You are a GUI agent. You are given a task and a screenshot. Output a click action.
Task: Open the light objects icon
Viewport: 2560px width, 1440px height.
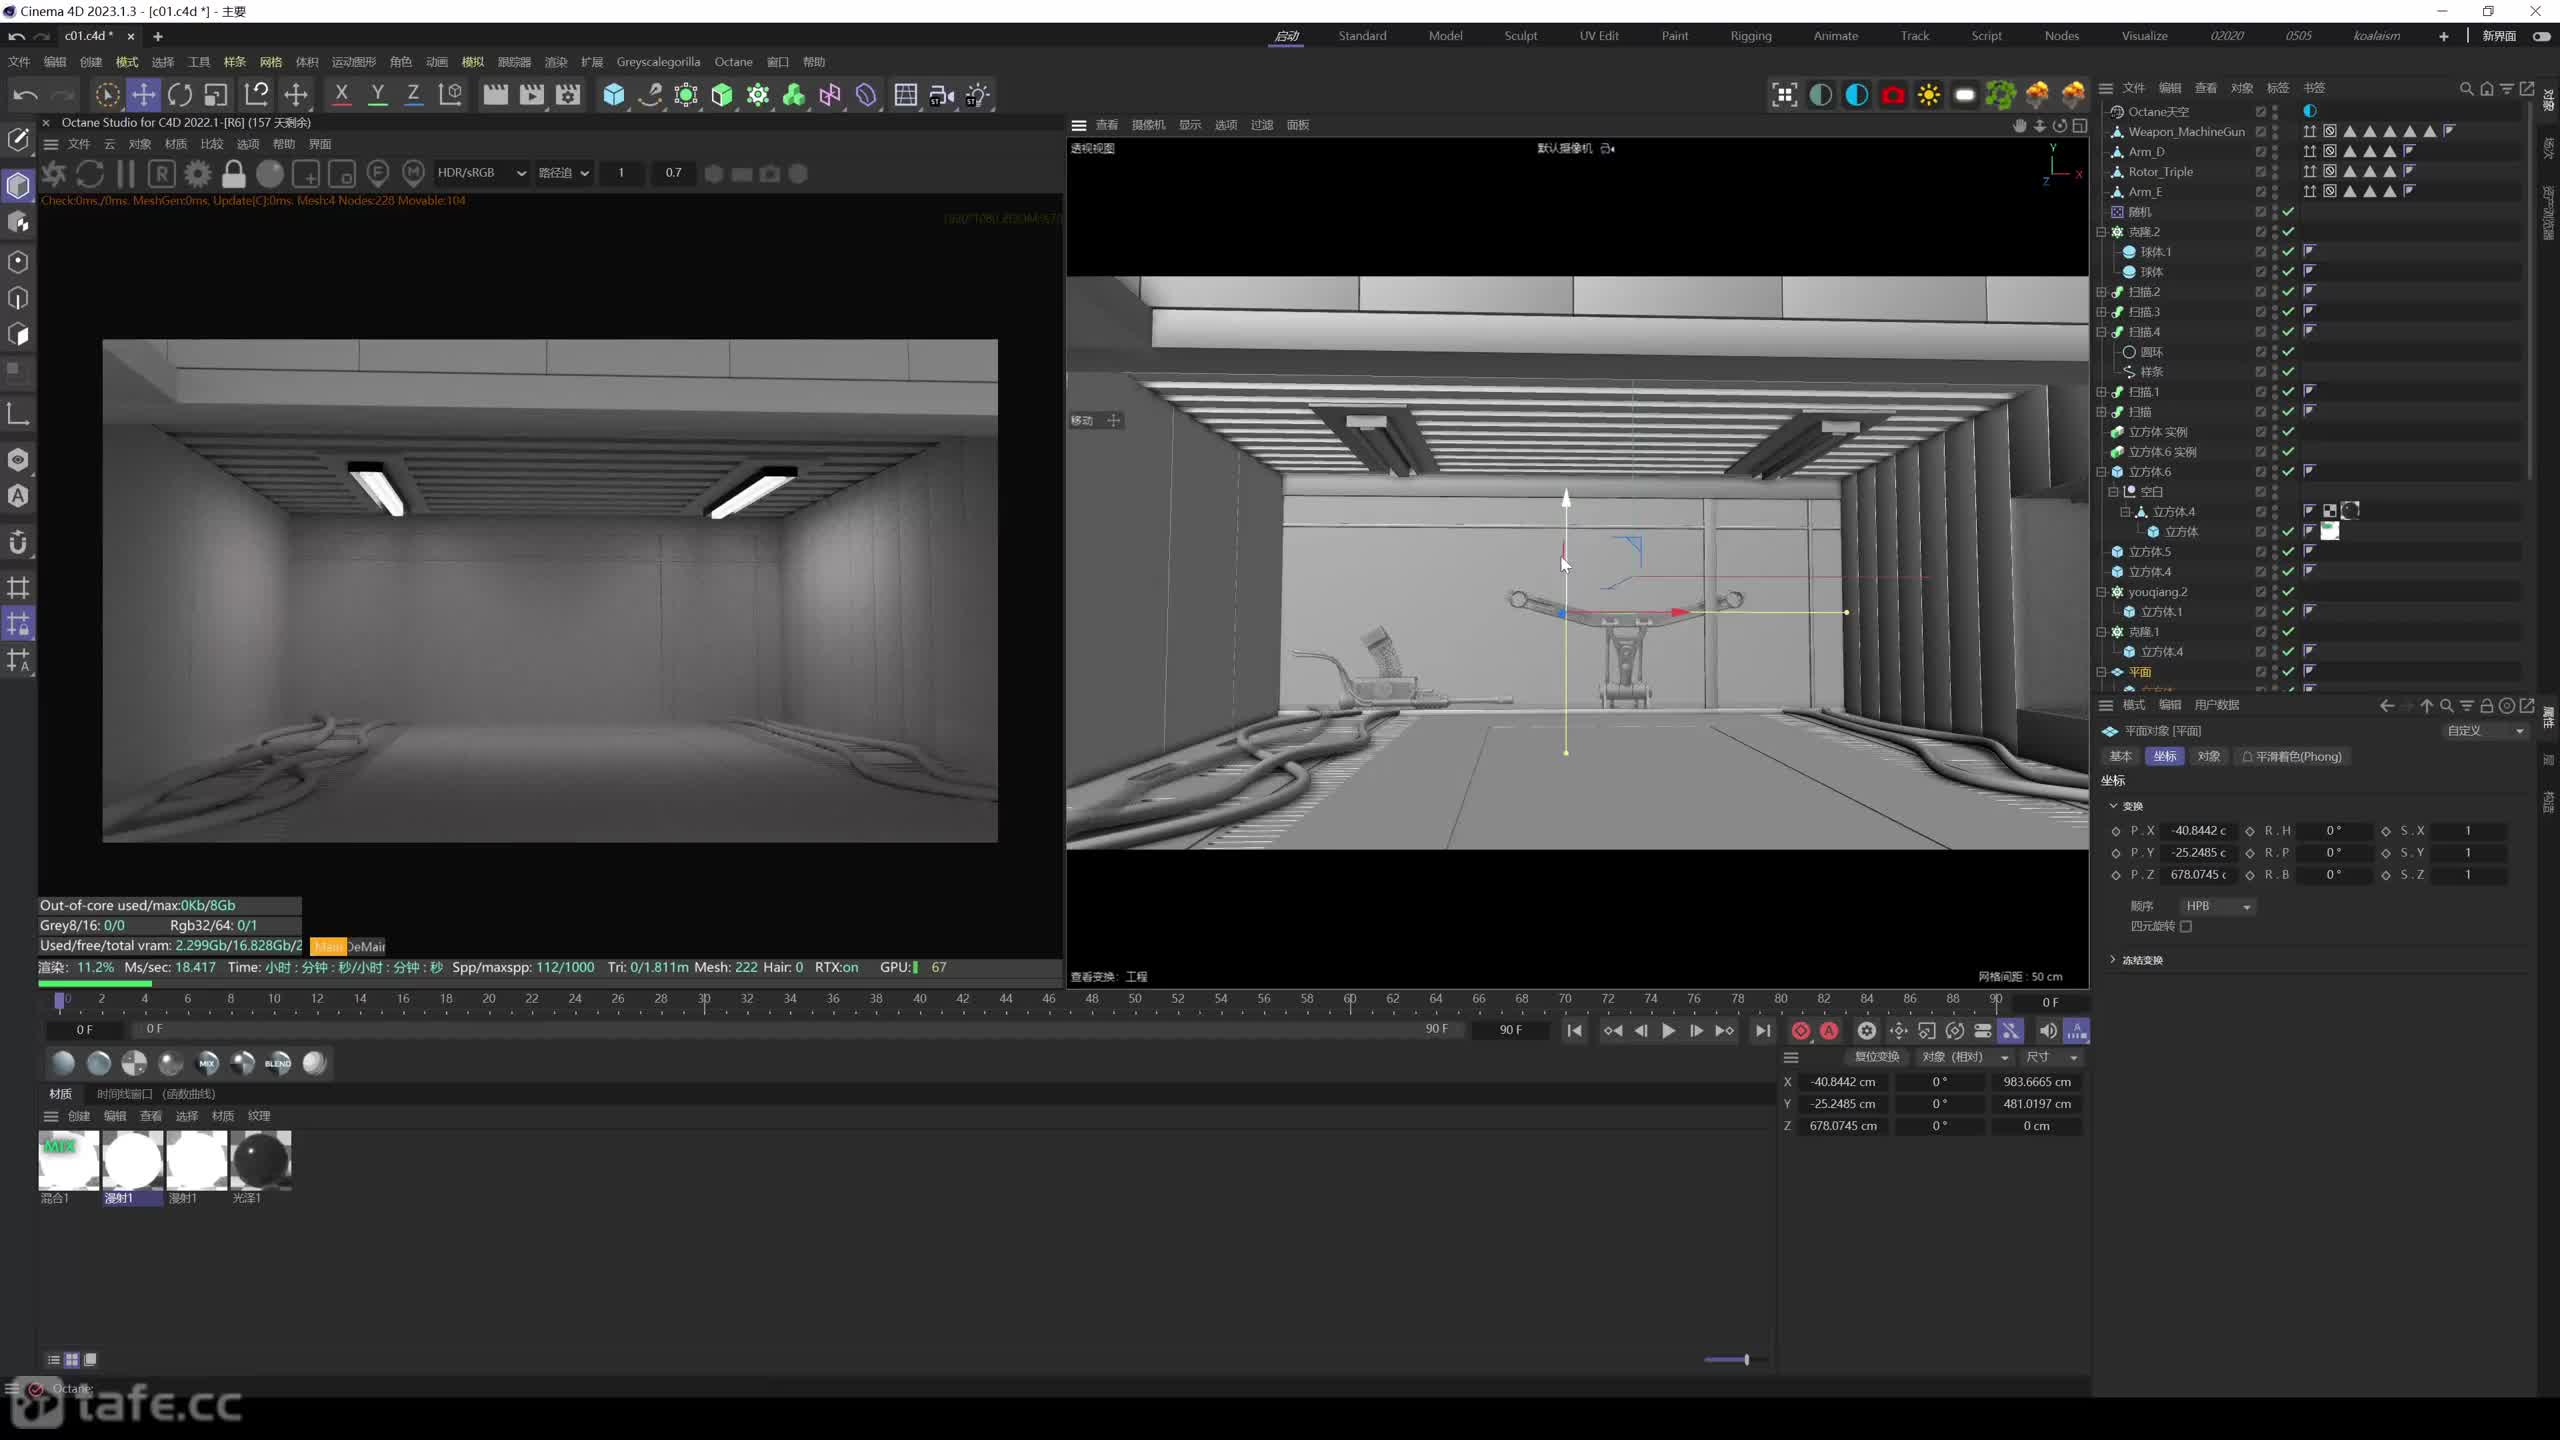(x=977, y=95)
